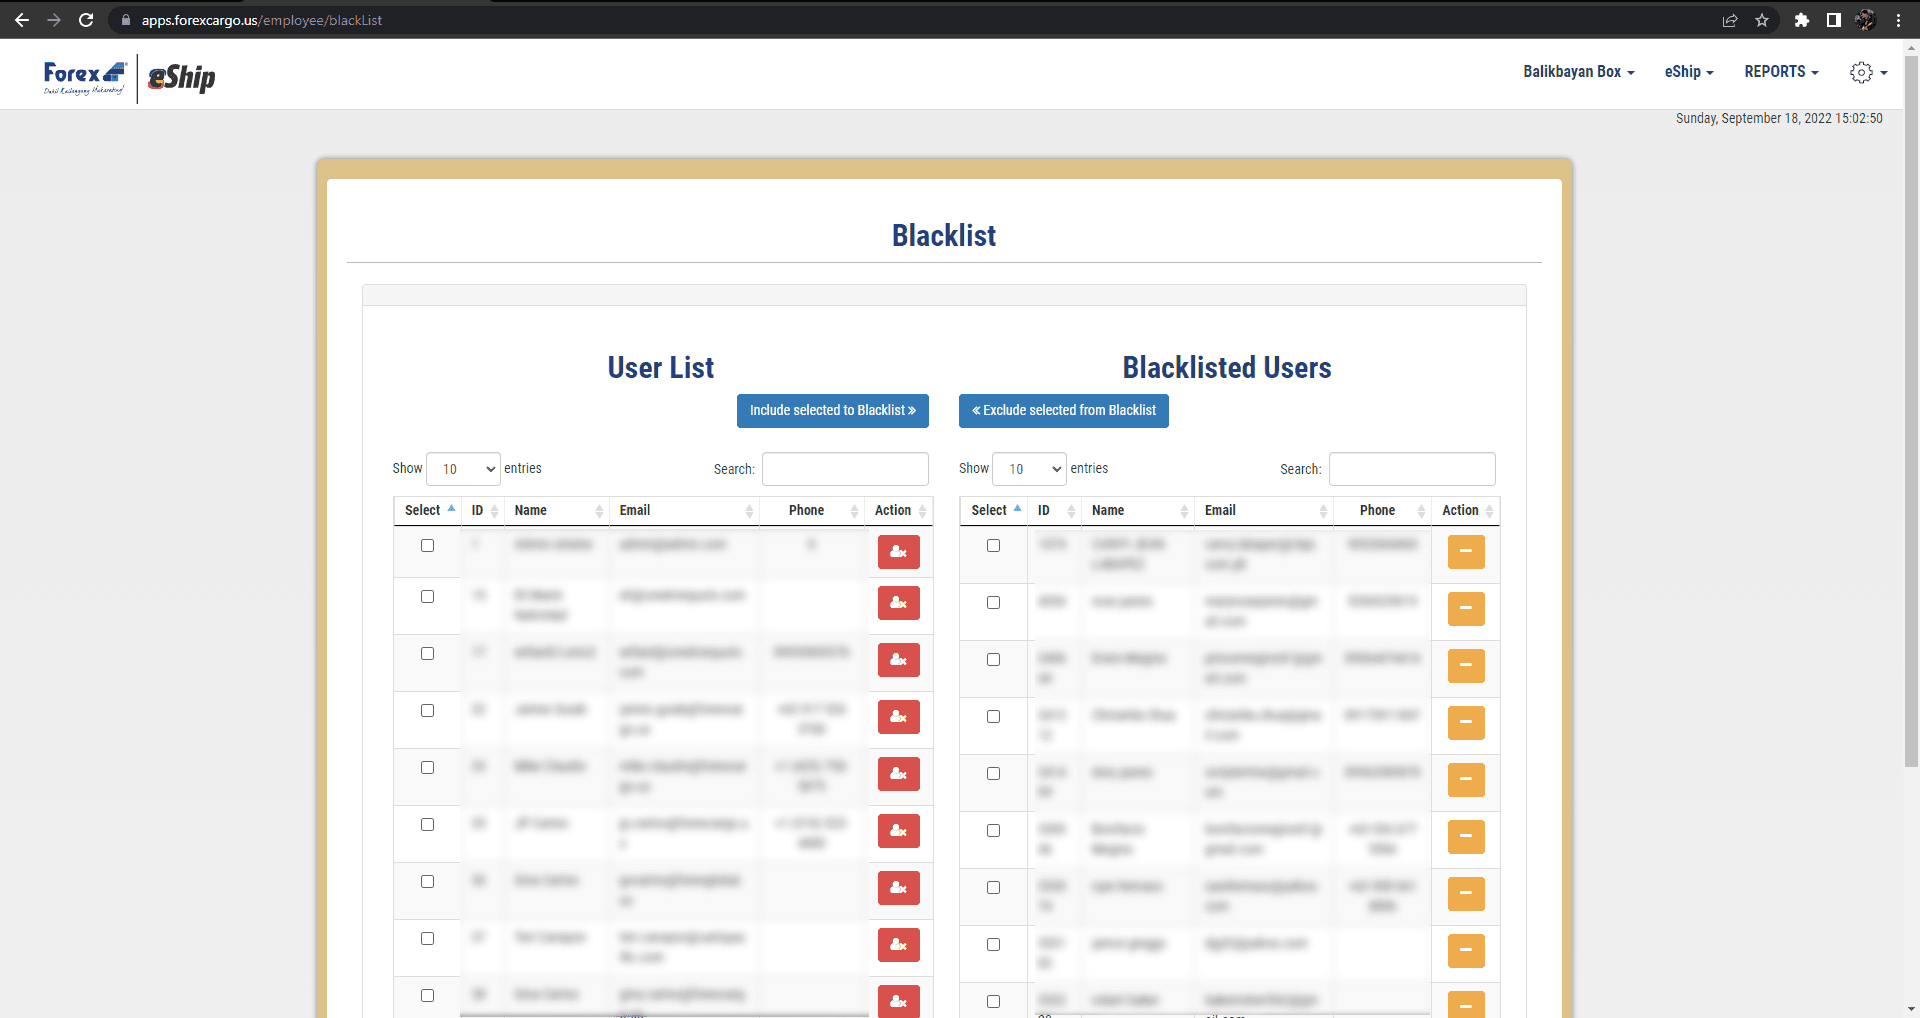
Task: Sort Blacklisted Users by ID column
Action: [1055, 511]
